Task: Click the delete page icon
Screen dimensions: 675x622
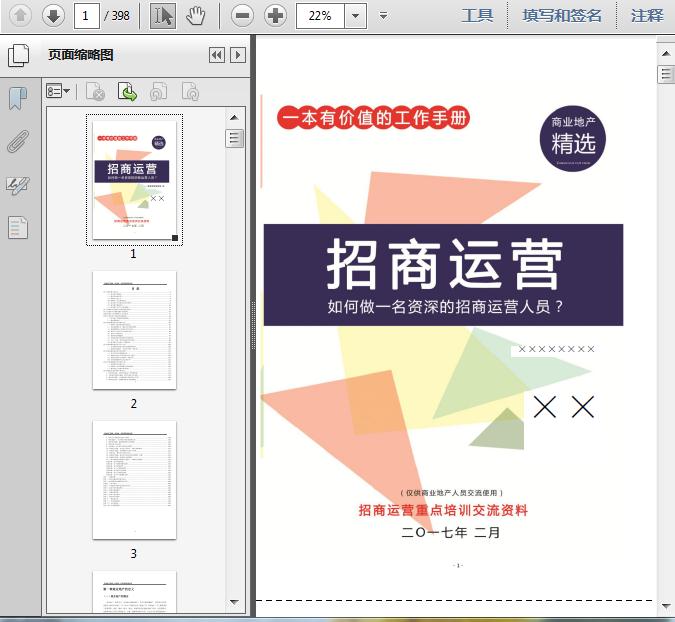Action: coord(96,91)
